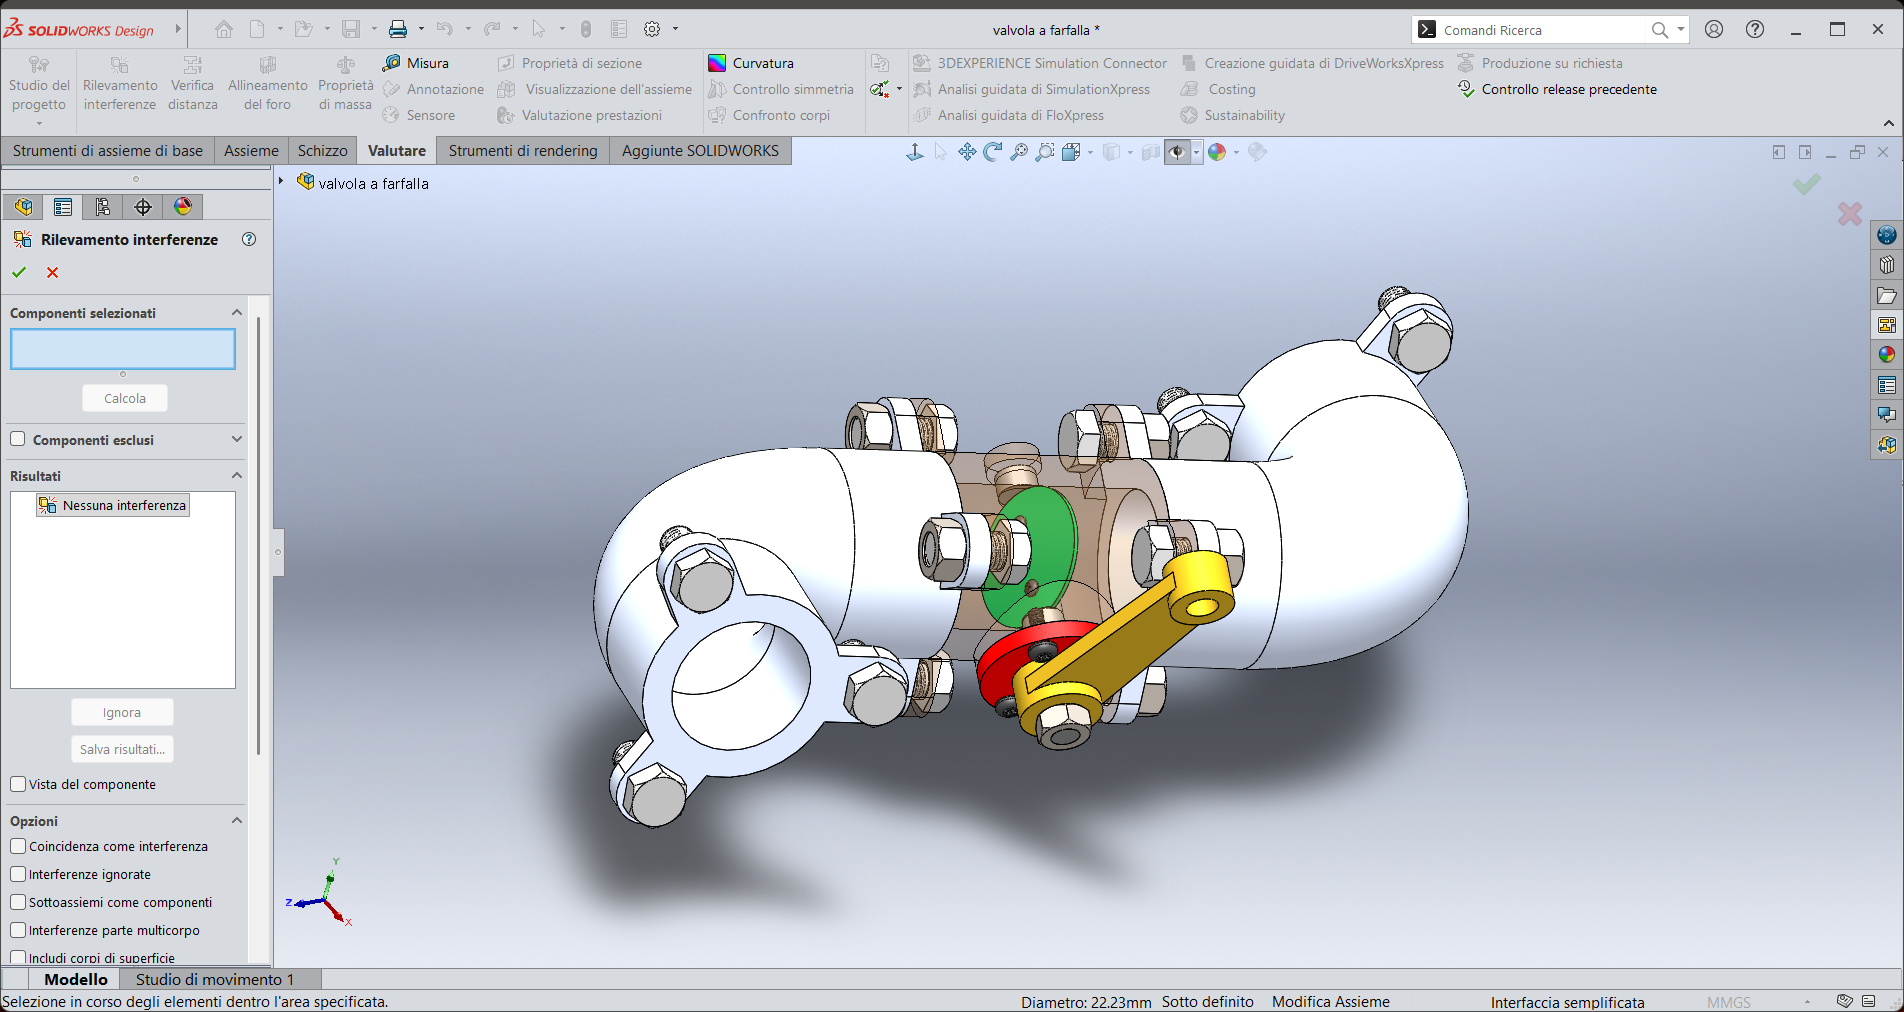Expand the valvola a farfalla tree

pos(281,182)
